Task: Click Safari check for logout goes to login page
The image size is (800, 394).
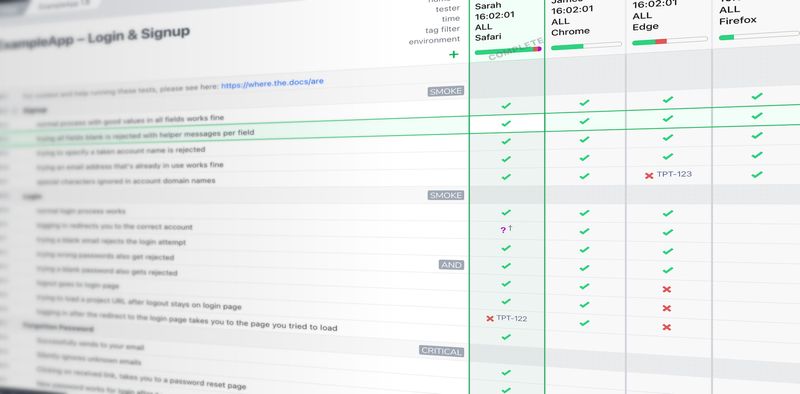Action: (506, 301)
